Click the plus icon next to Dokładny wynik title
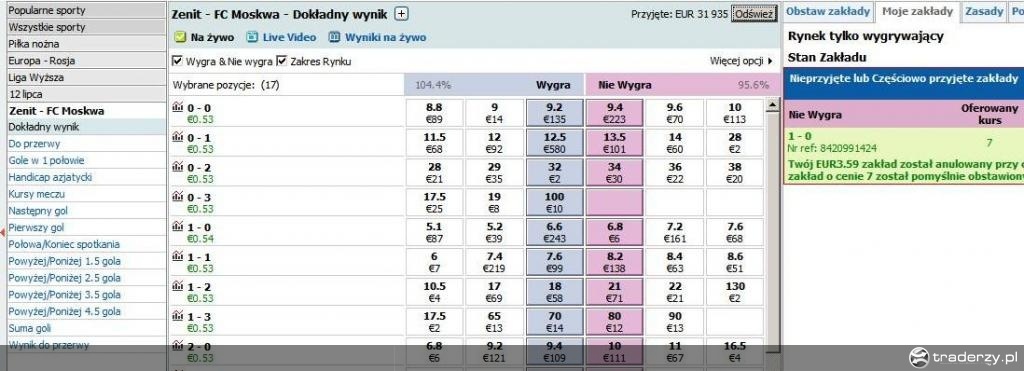1024x371 pixels. click(x=402, y=14)
